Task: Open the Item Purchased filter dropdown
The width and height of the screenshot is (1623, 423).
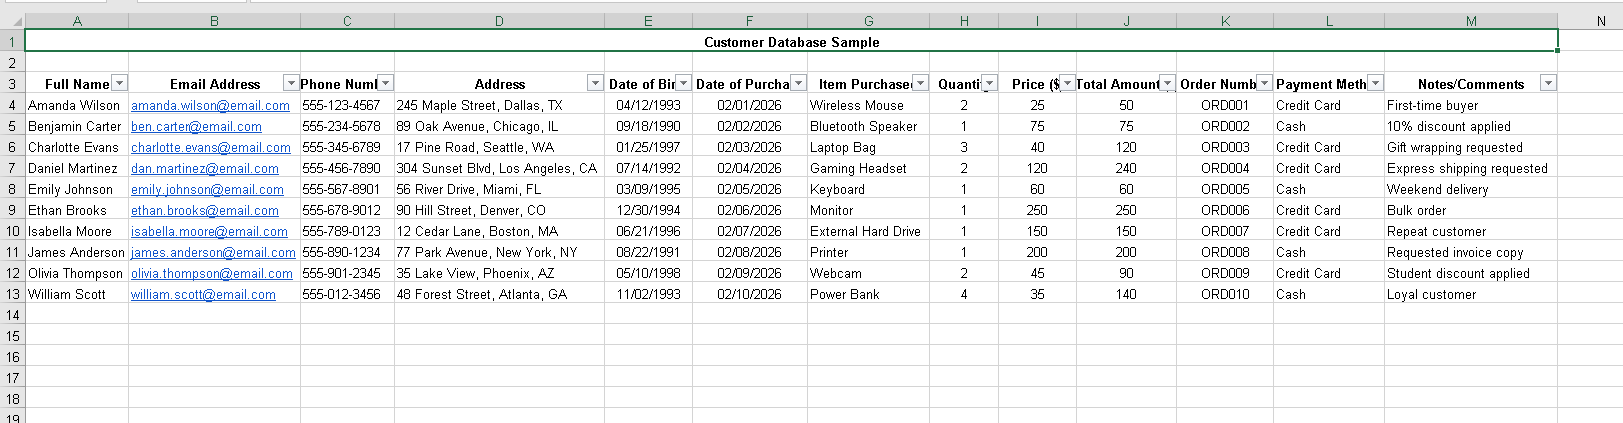Action: point(920,83)
